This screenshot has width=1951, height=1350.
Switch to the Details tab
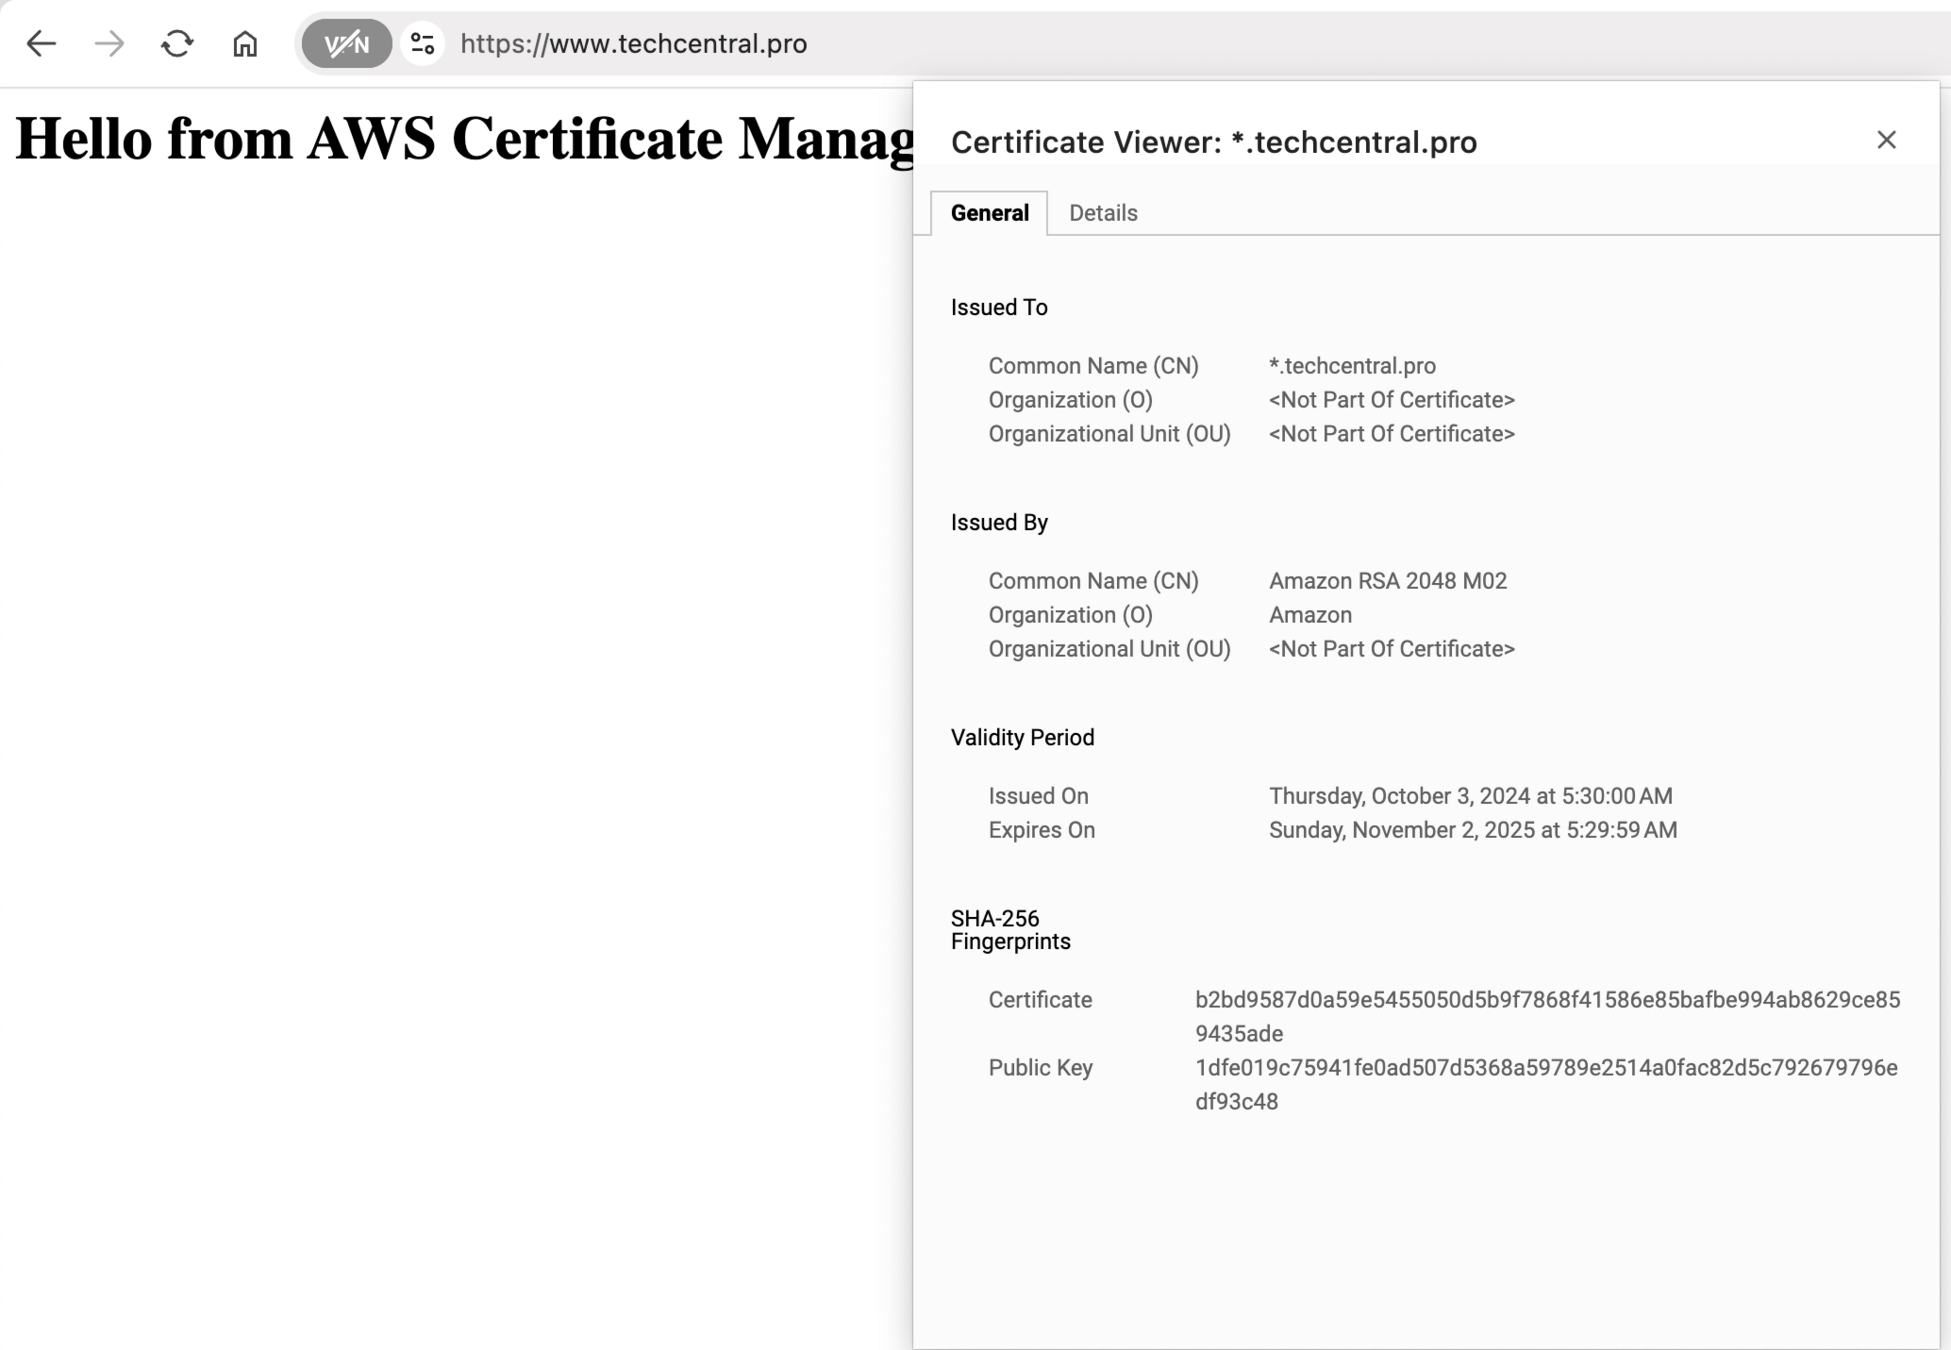pos(1103,213)
